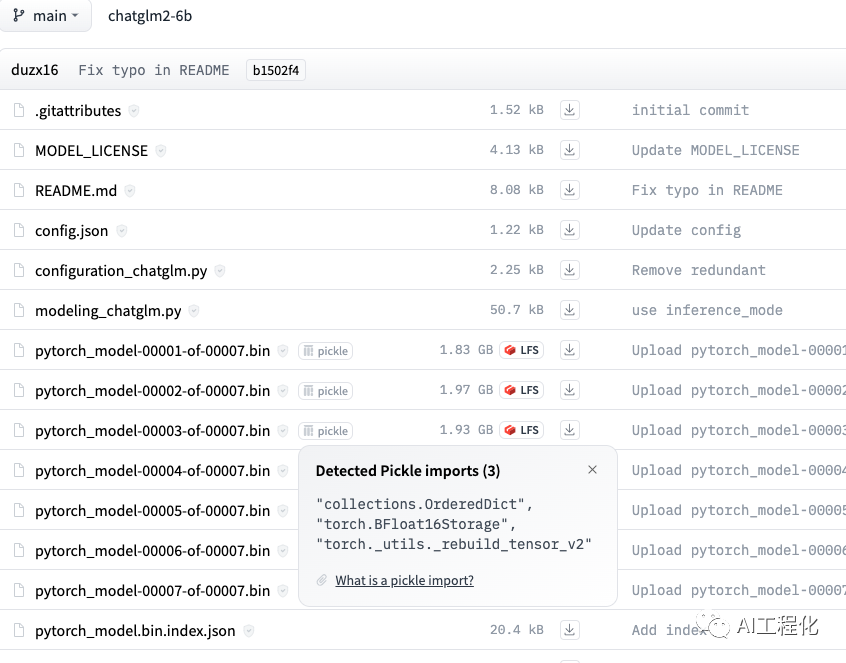Expand pickle badge on pytorch_model-00002
846x663 pixels.
[x=326, y=391]
